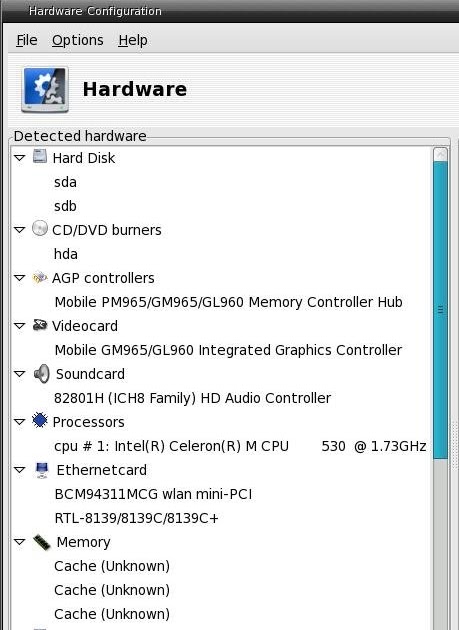Click the Hard Disk drive icon
The height and width of the screenshot is (630, 459).
click(x=40, y=156)
